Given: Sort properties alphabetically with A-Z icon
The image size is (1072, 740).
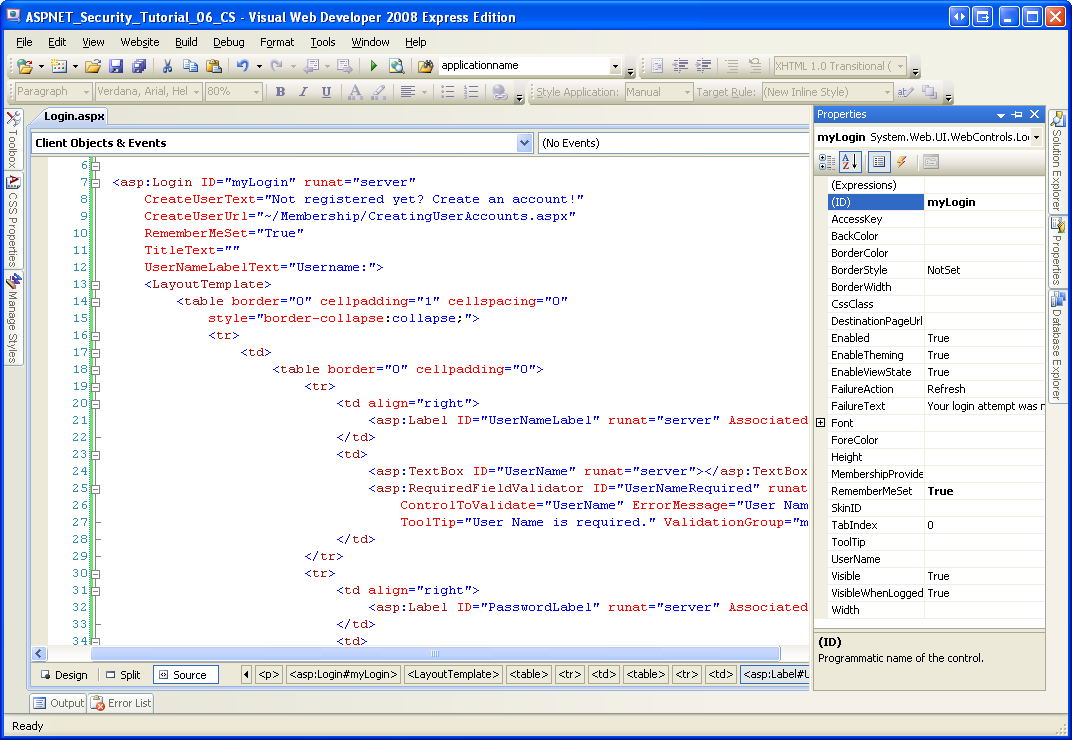Looking at the screenshot, I should (851, 162).
